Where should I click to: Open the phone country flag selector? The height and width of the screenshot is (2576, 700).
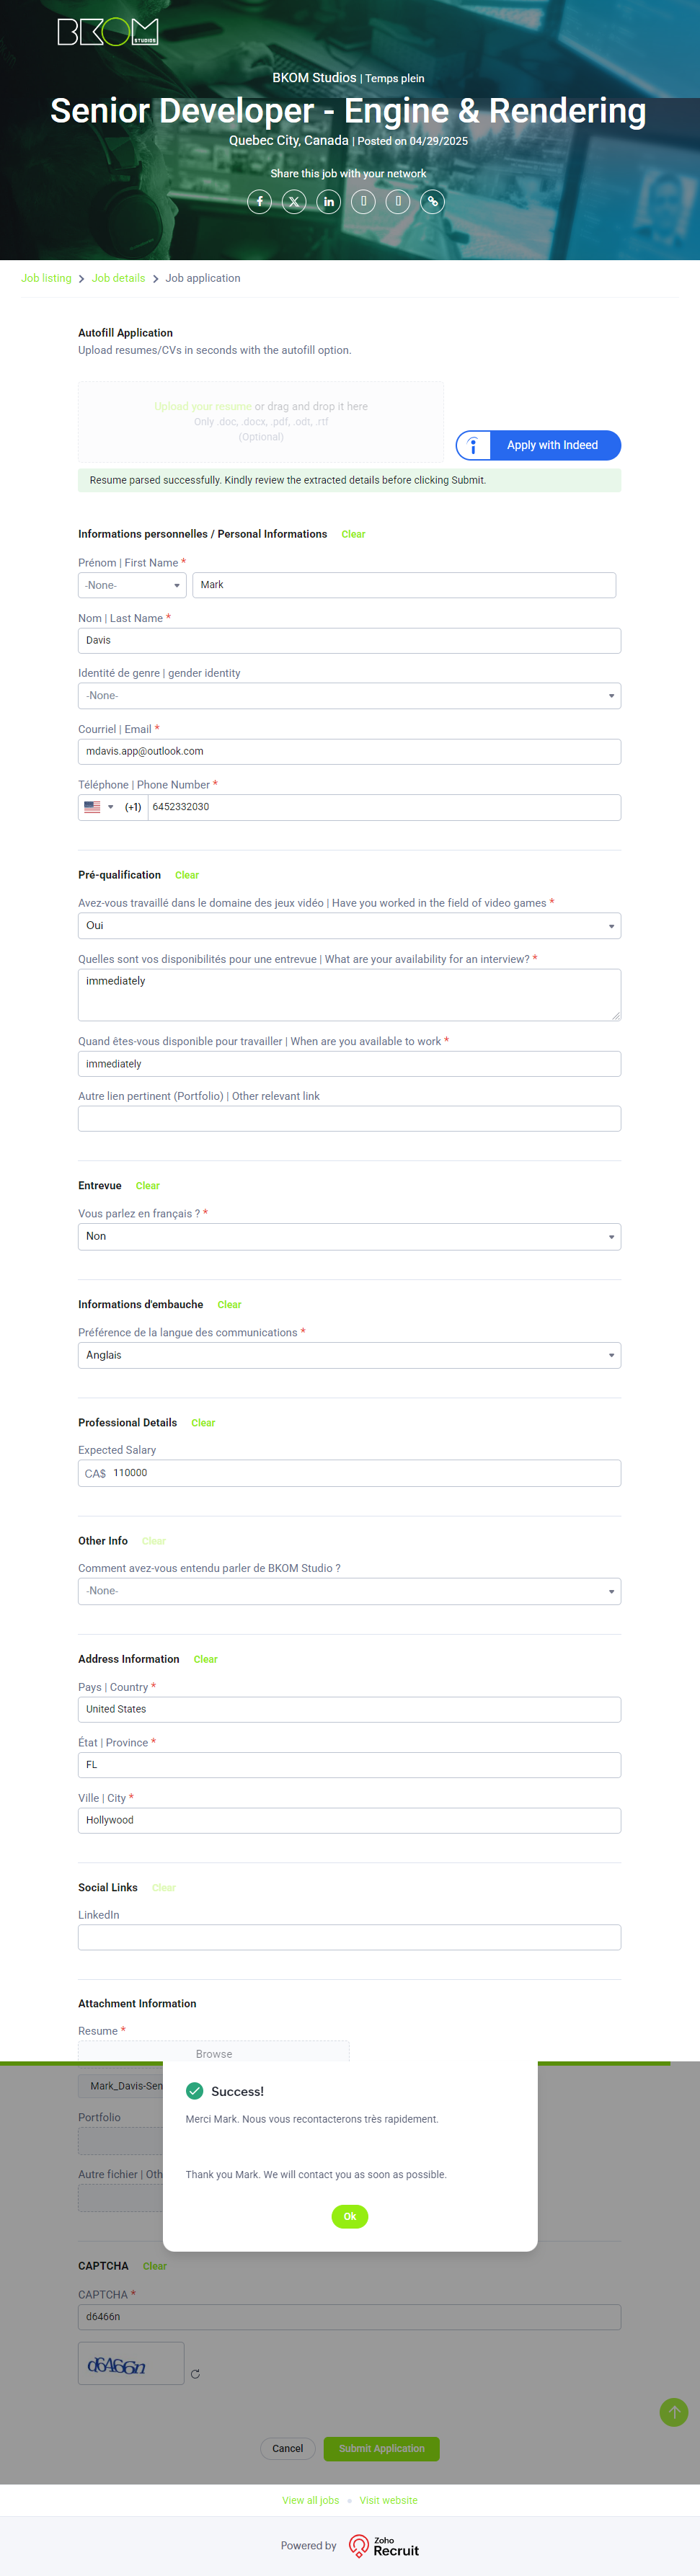pyautogui.click(x=98, y=807)
